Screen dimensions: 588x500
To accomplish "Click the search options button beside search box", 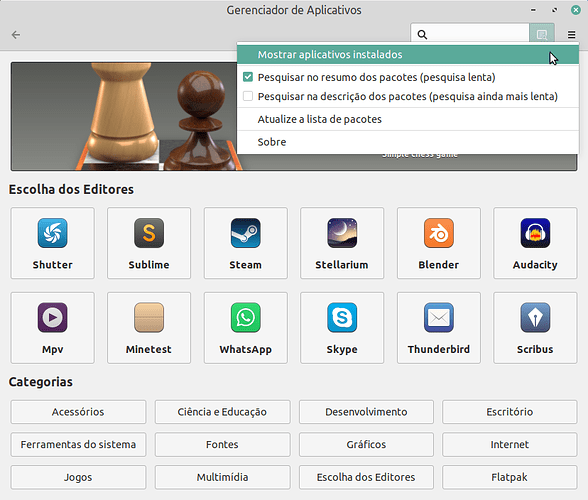I will (x=542, y=35).
